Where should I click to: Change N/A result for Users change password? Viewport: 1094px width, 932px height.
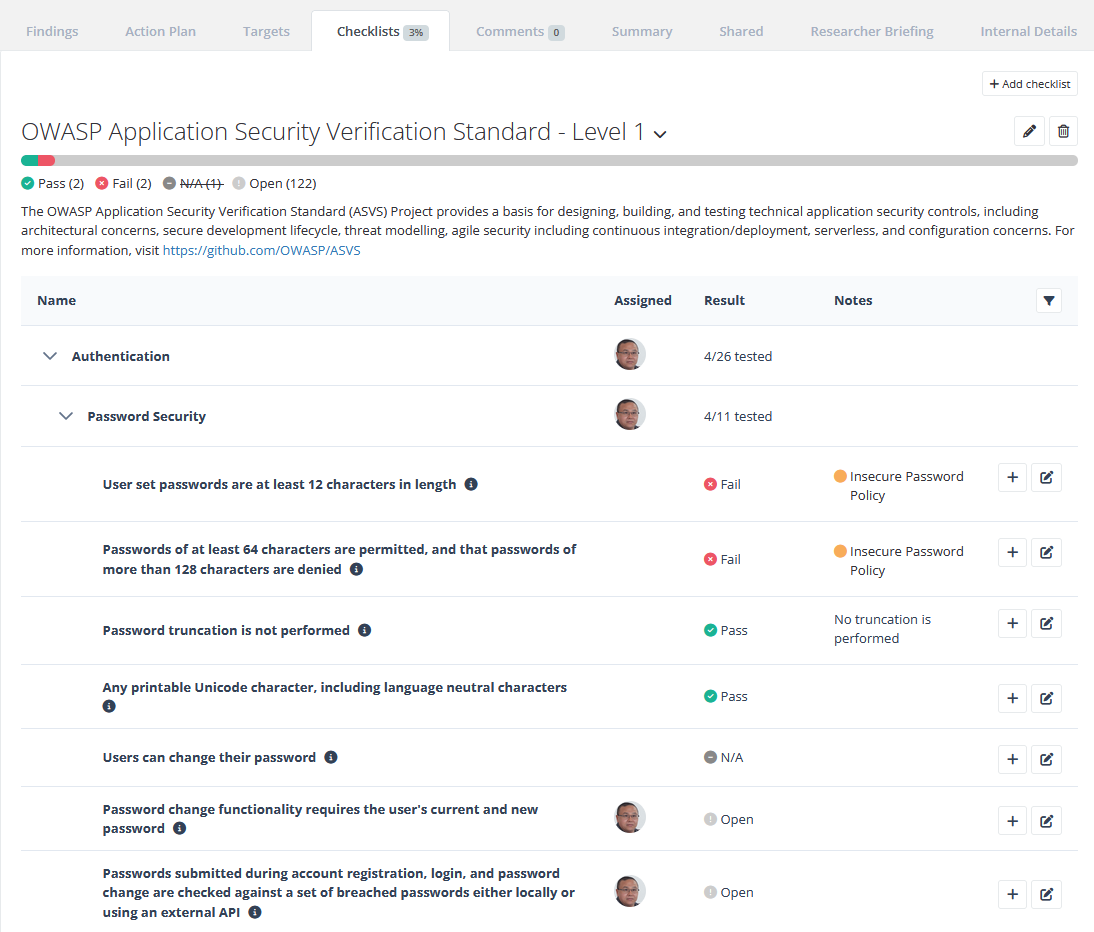point(724,758)
